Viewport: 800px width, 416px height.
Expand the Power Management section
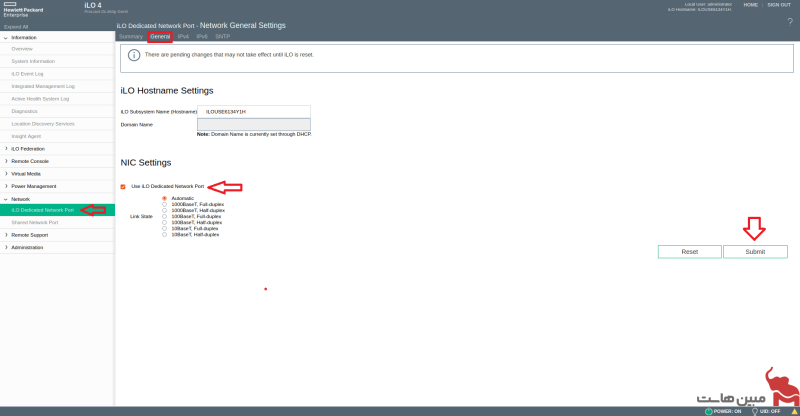point(6,186)
